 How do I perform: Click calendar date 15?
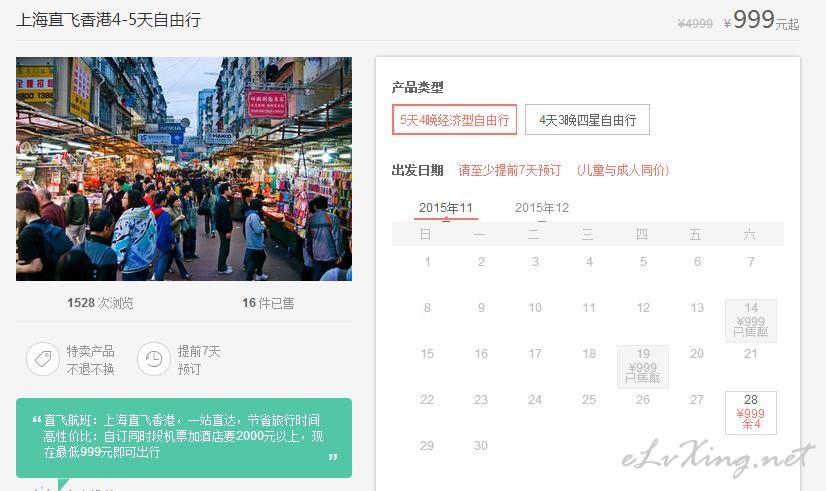coord(427,353)
